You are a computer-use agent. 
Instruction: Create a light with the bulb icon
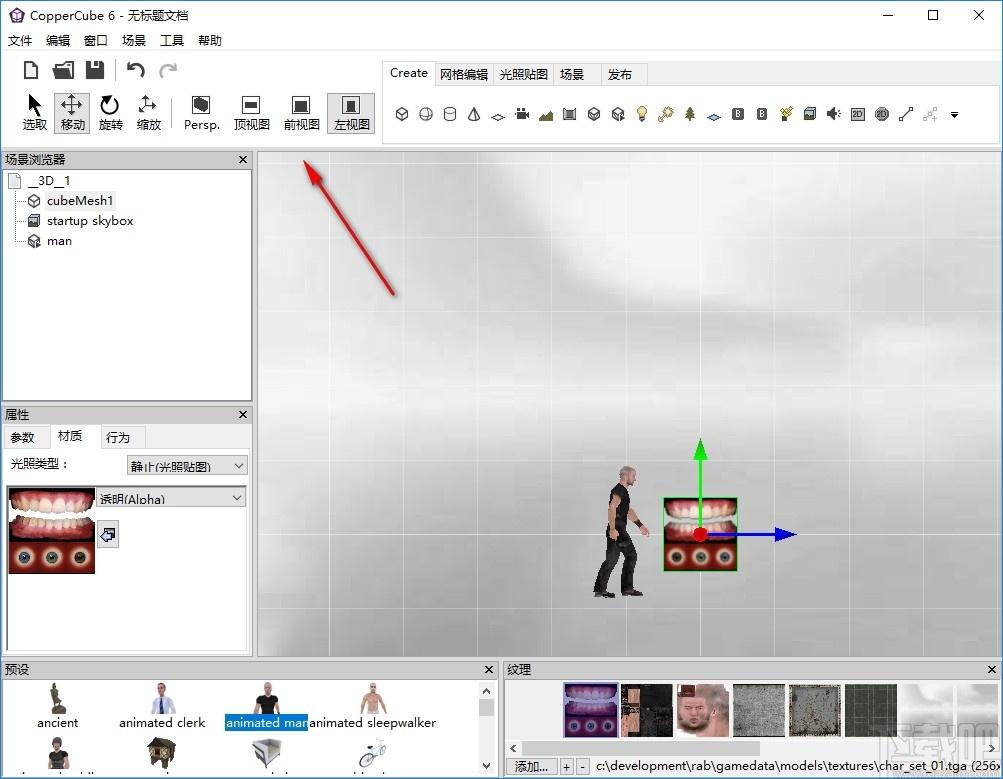pyautogui.click(x=642, y=114)
